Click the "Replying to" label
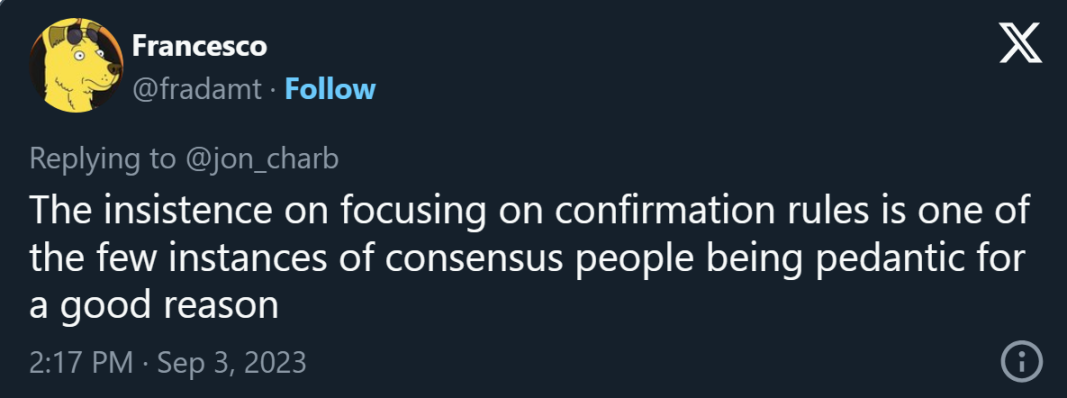The width and height of the screenshot is (1067, 398). (x=103, y=159)
